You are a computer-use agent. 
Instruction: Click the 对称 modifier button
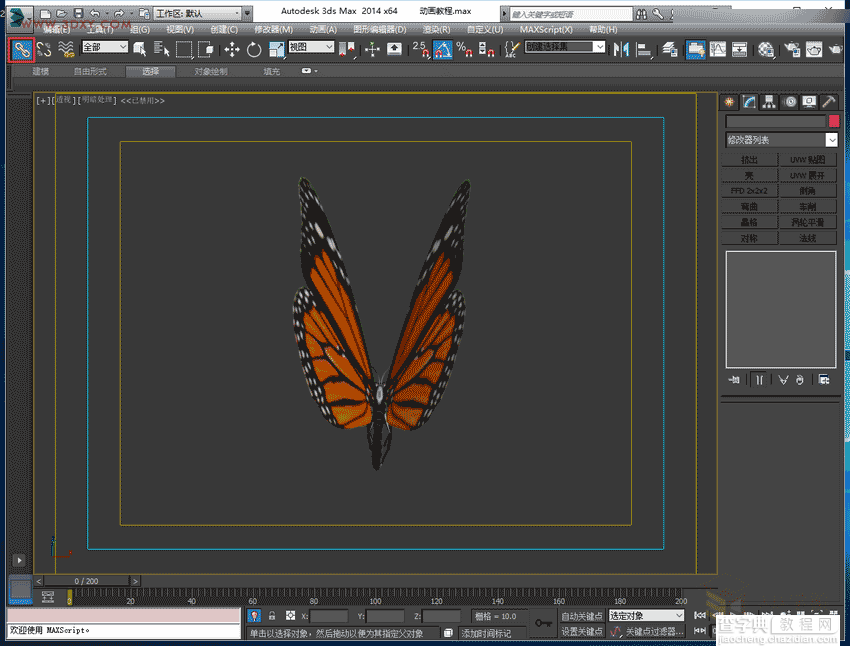749,238
